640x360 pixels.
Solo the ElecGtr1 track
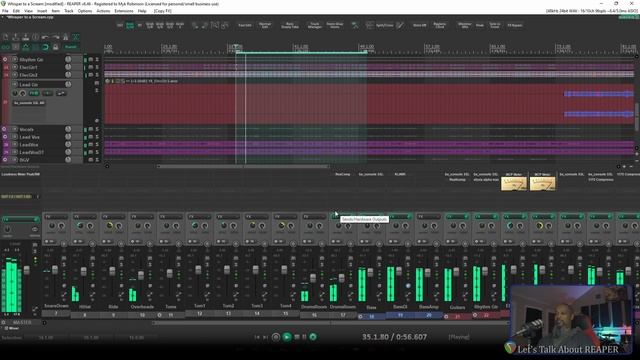(x=97, y=67)
